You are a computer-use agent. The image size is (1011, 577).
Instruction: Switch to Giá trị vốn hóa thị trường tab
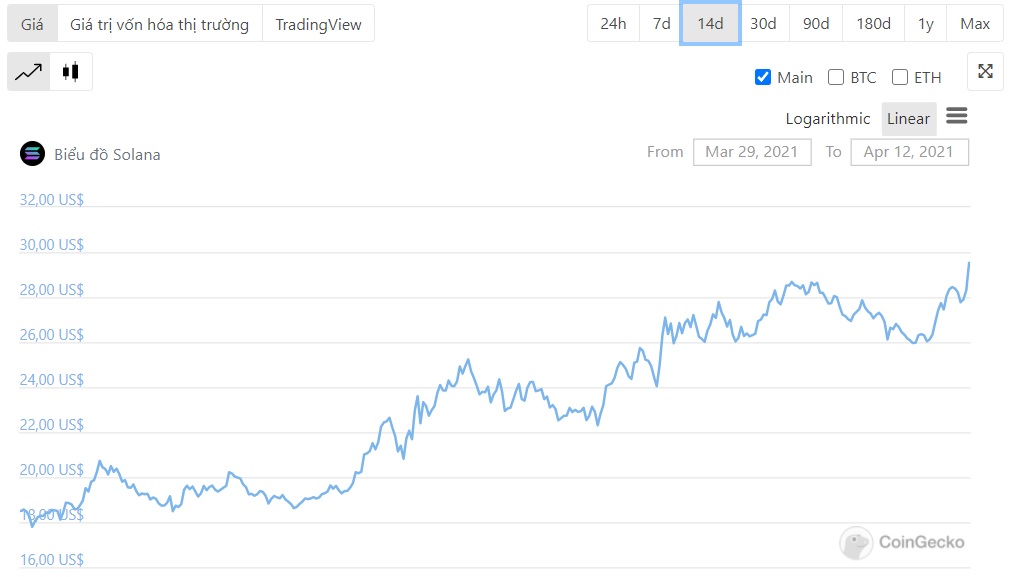159,24
